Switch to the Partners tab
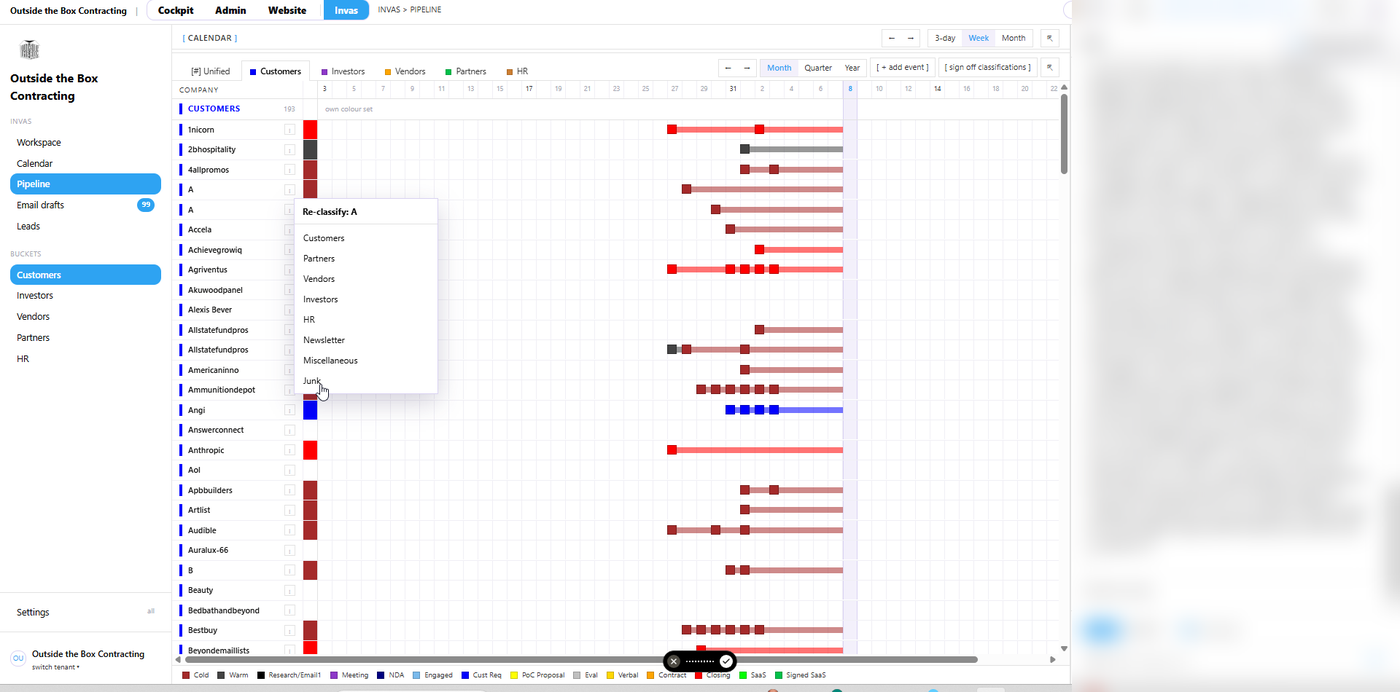Screen dimensions: 1400x692 tap(466, 71)
